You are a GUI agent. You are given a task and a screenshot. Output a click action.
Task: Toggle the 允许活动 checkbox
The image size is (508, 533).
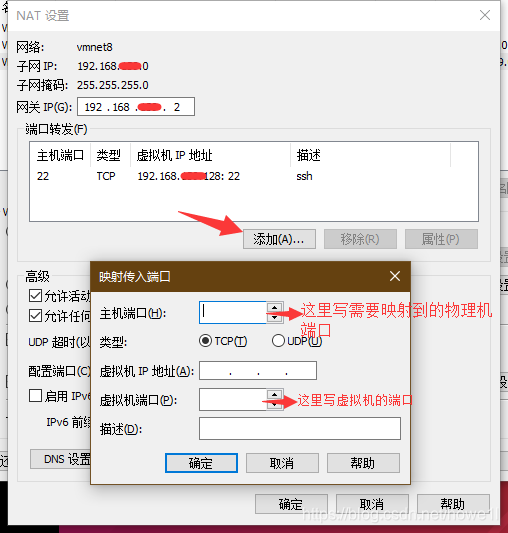(x=35, y=296)
